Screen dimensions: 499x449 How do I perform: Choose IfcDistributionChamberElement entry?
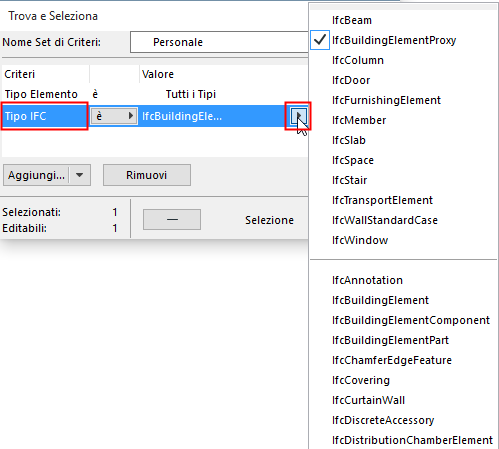403,440
